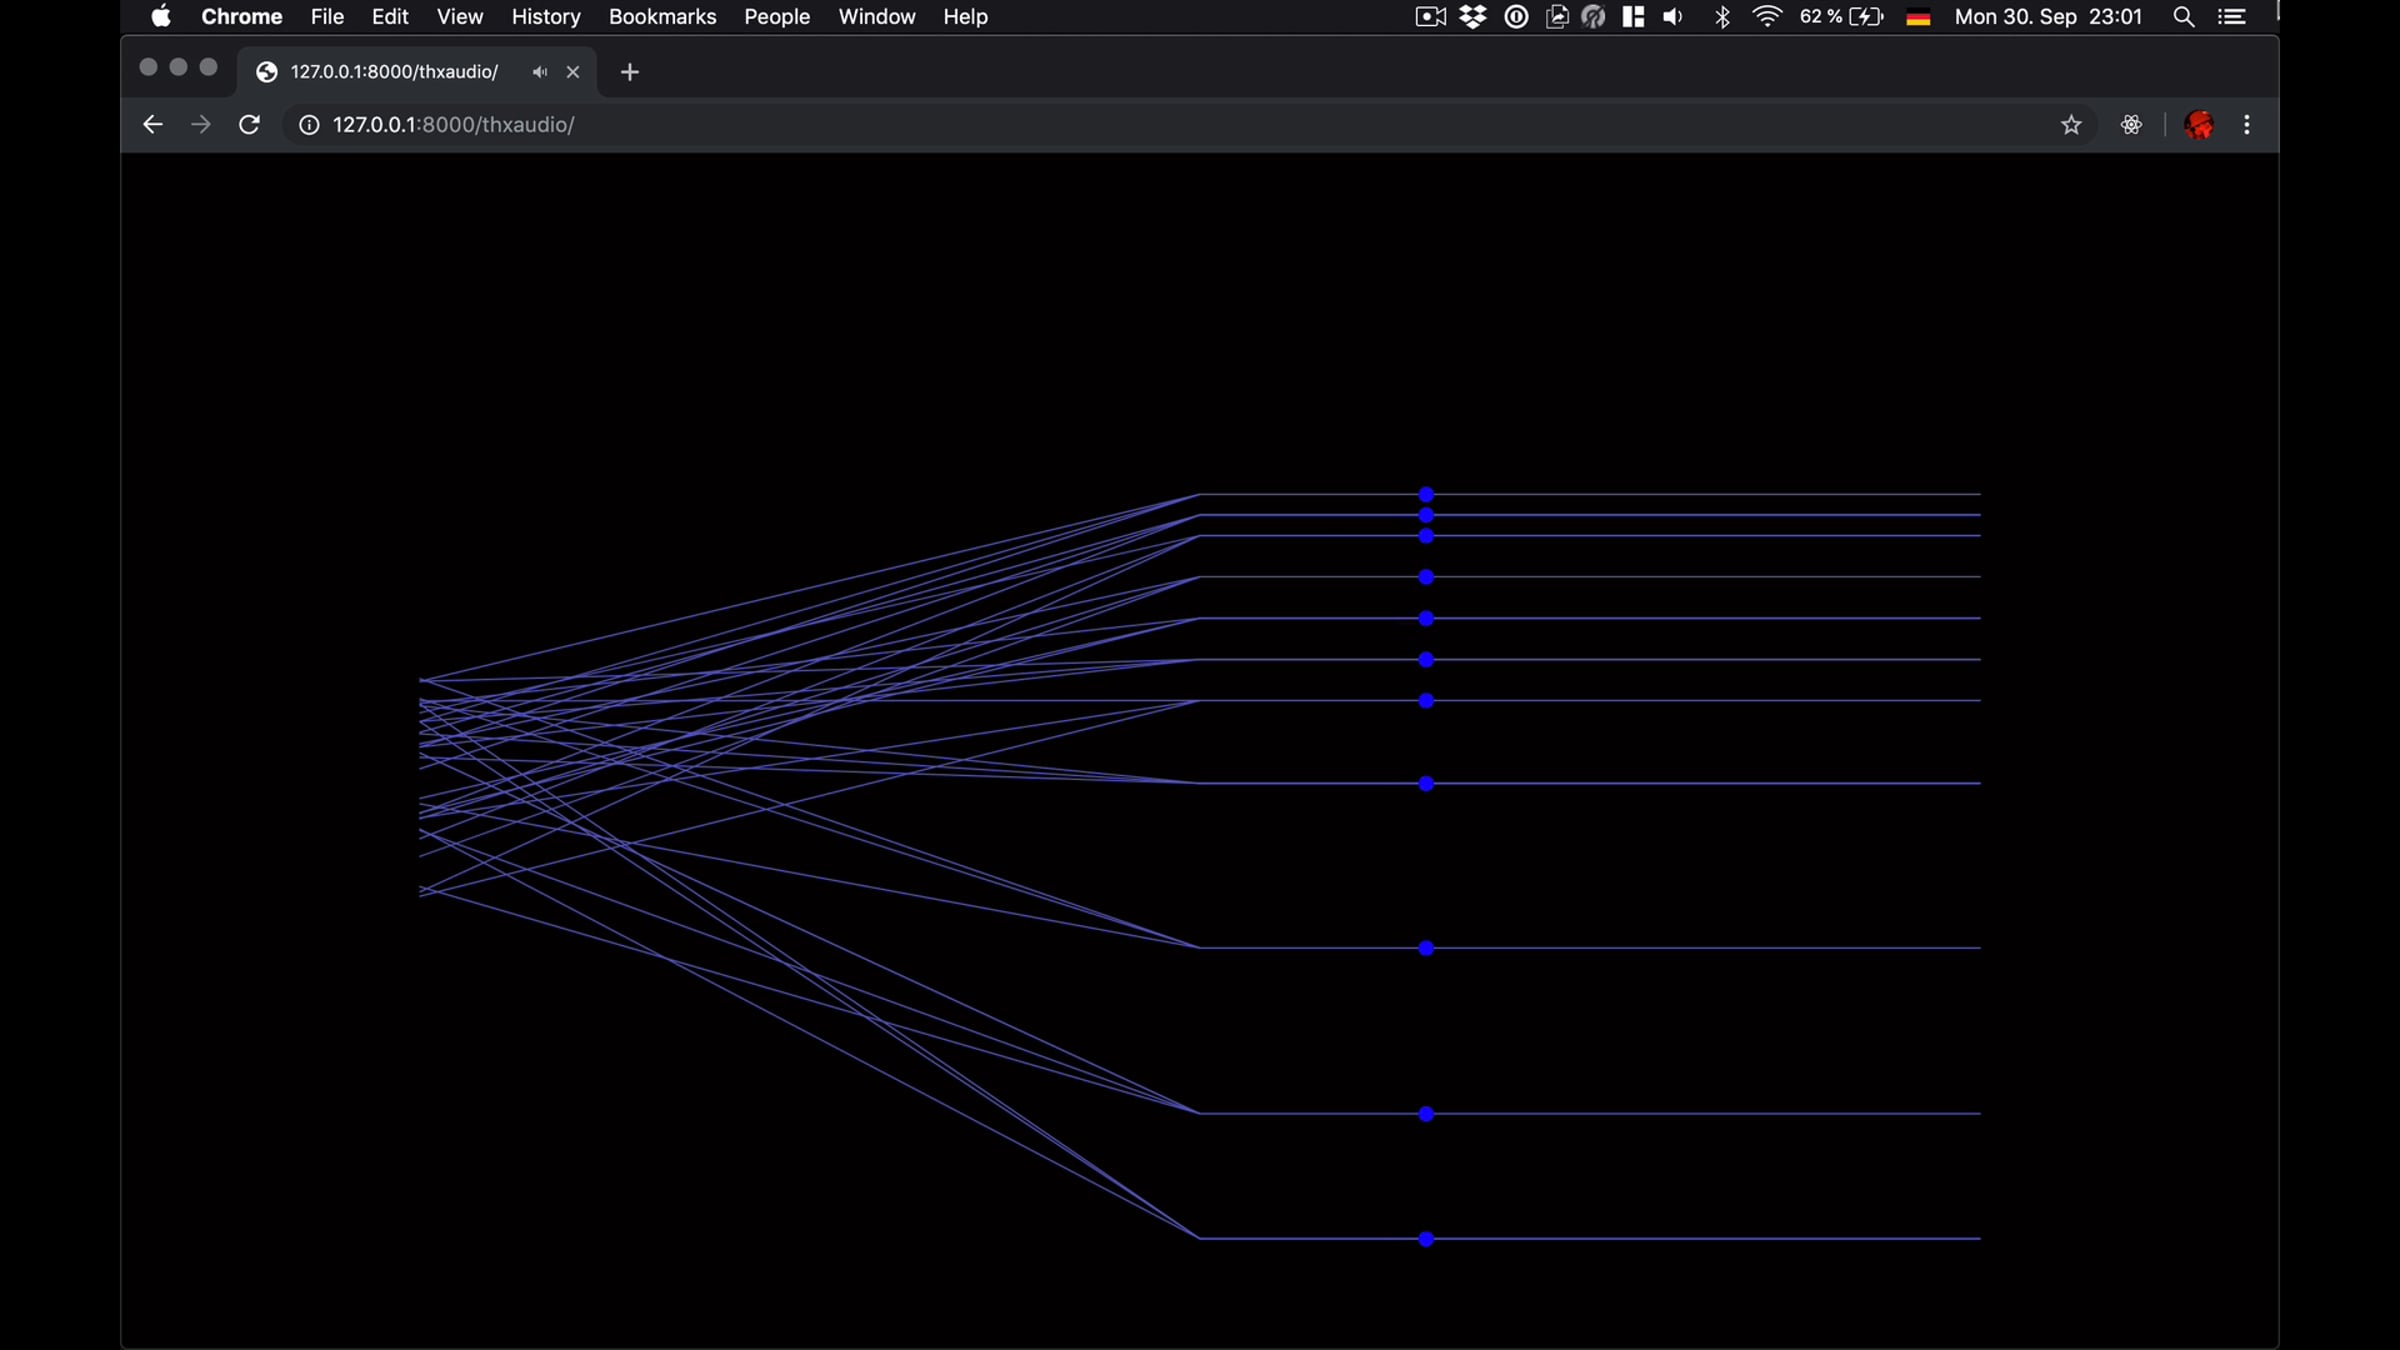Open the Bookmarks menu
2400x1350 pixels.
(662, 16)
